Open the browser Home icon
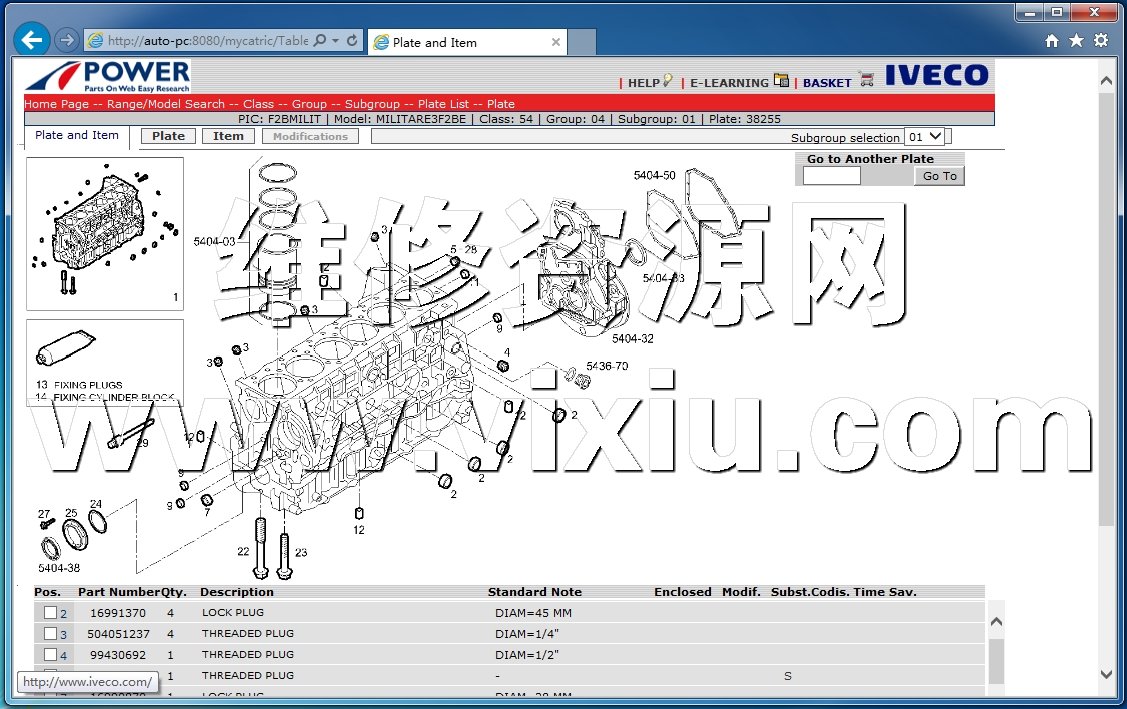This screenshot has height=709, width=1127. click(1051, 41)
